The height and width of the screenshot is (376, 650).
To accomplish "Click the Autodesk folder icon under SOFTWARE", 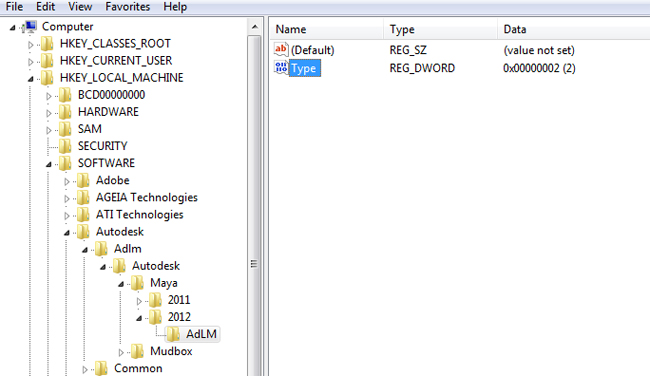I will 83,231.
